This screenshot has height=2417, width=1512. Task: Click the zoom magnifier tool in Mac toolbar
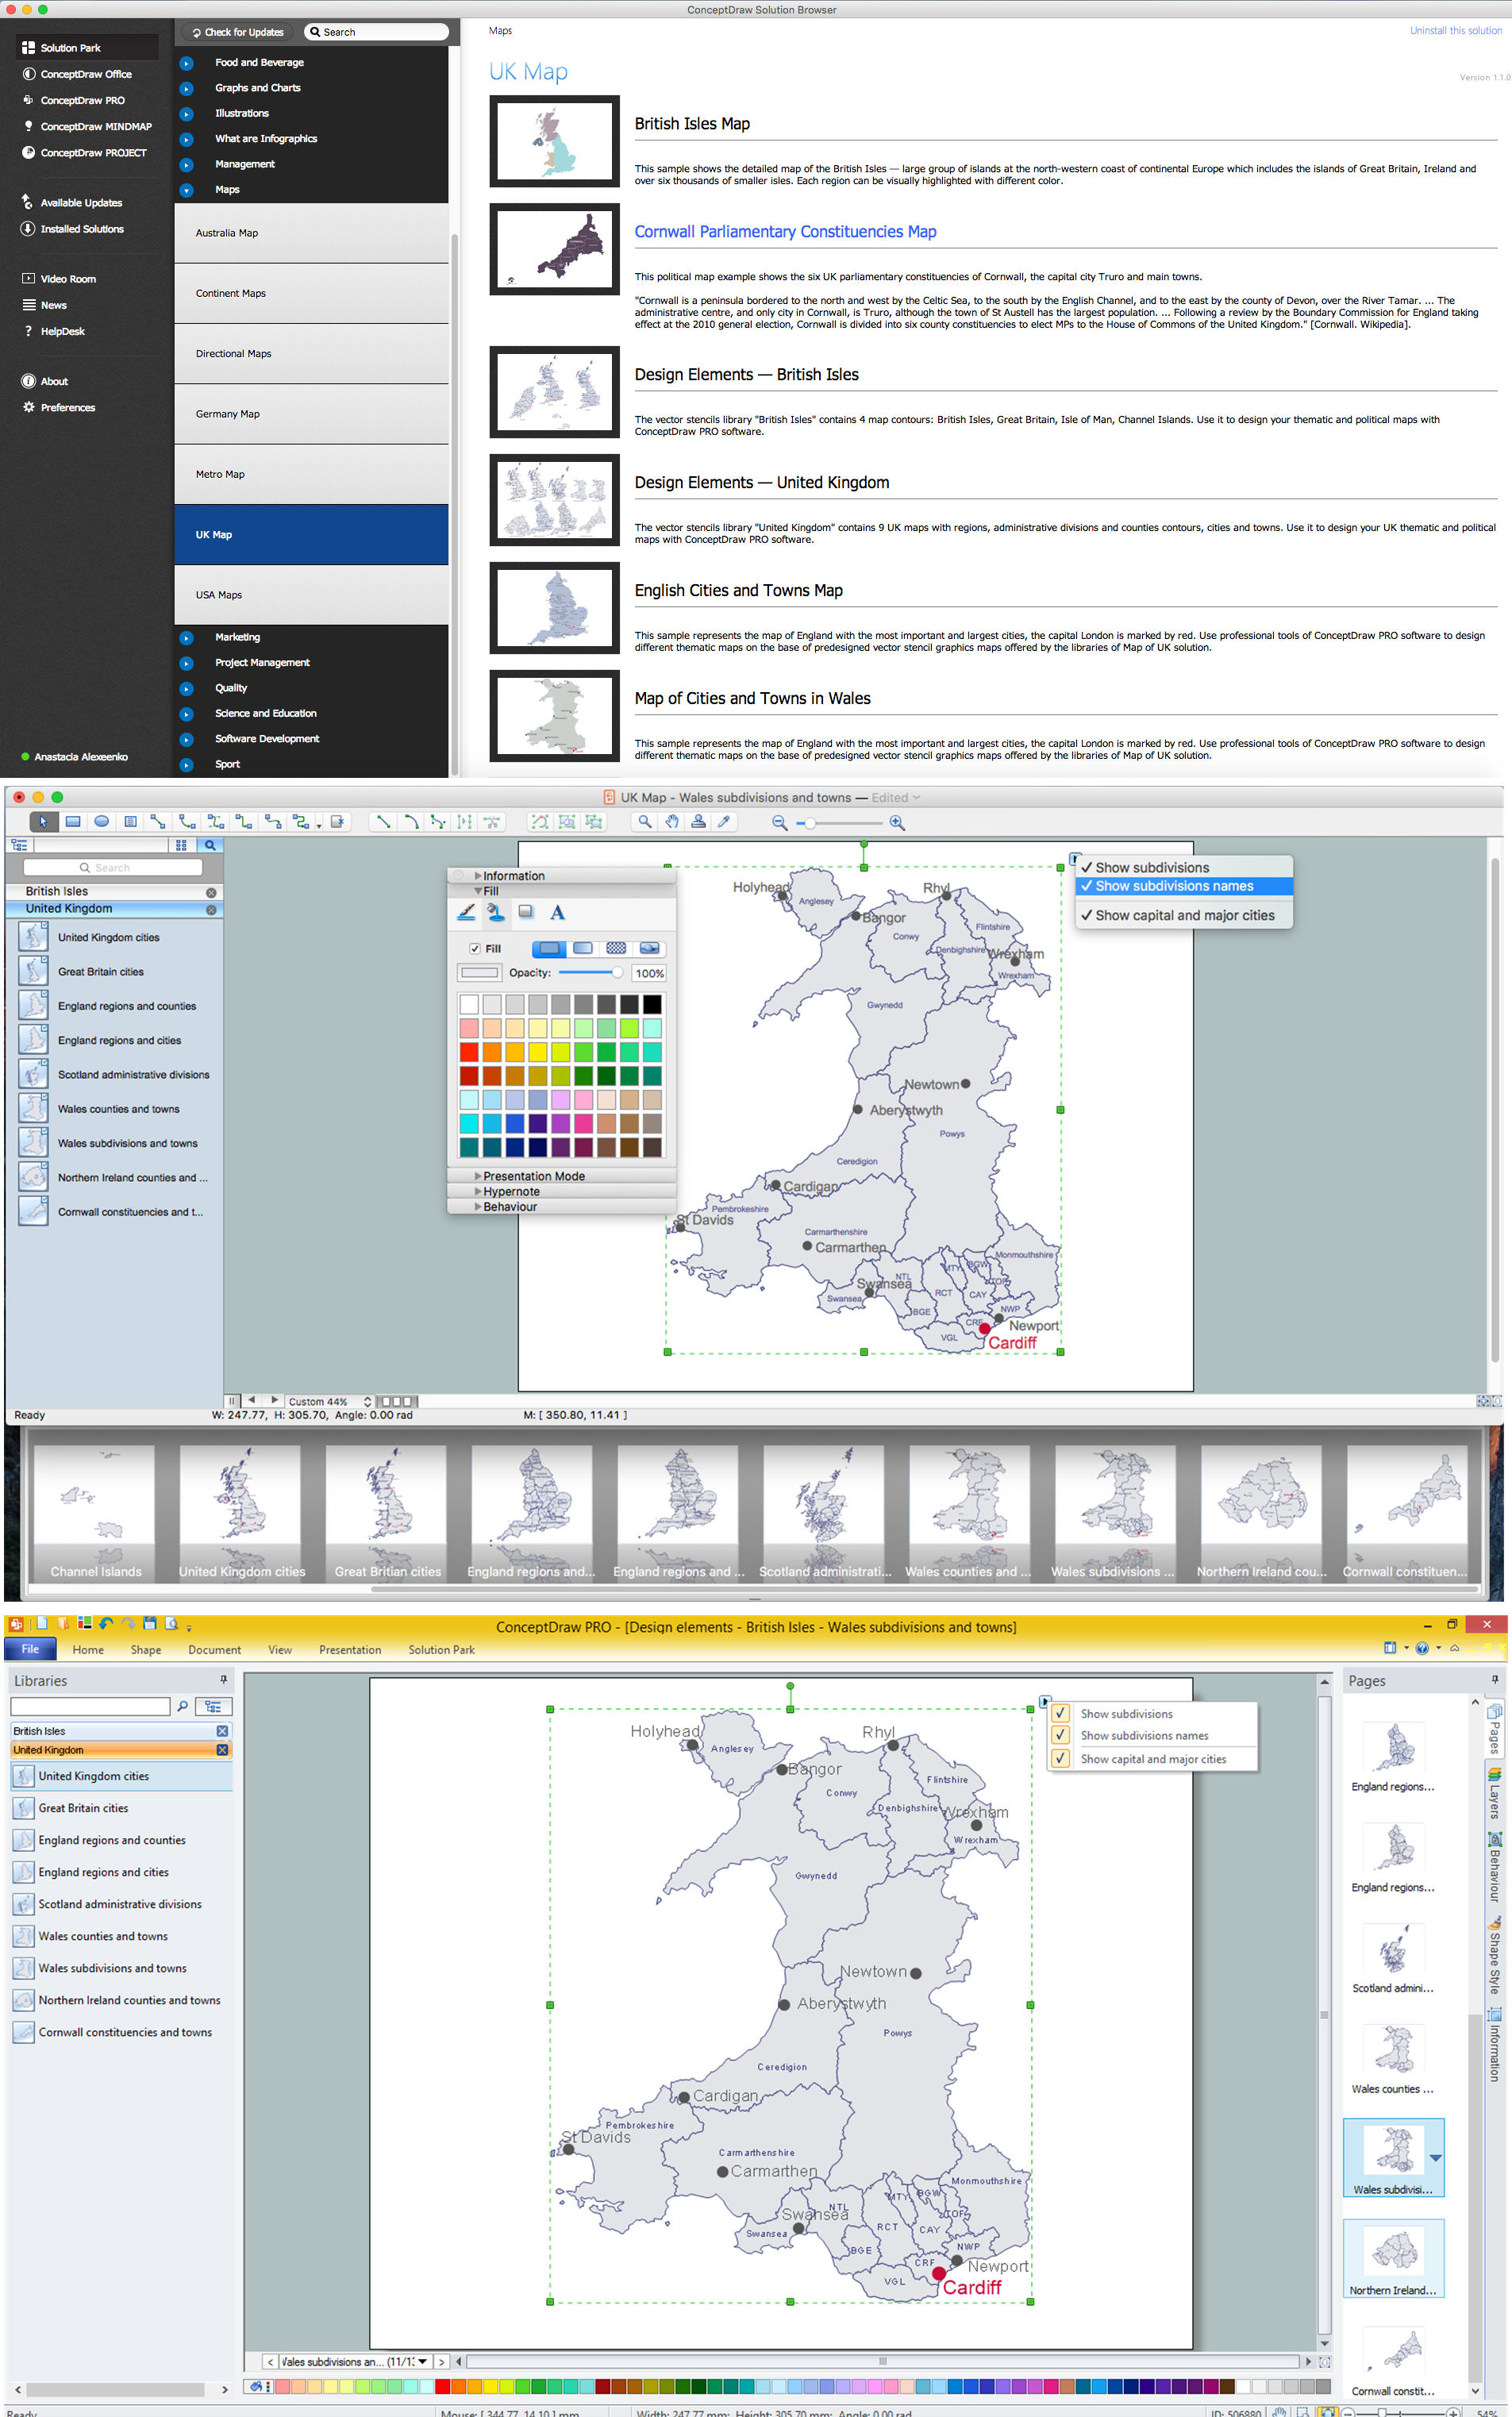(645, 821)
